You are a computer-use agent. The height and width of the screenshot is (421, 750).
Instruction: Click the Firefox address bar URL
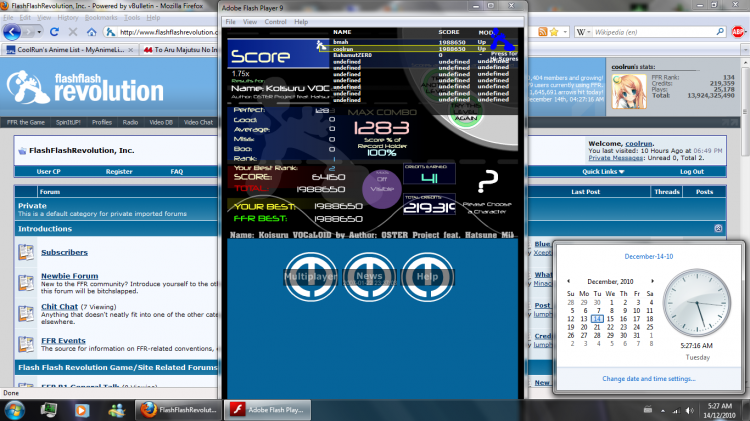click(x=168, y=32)
